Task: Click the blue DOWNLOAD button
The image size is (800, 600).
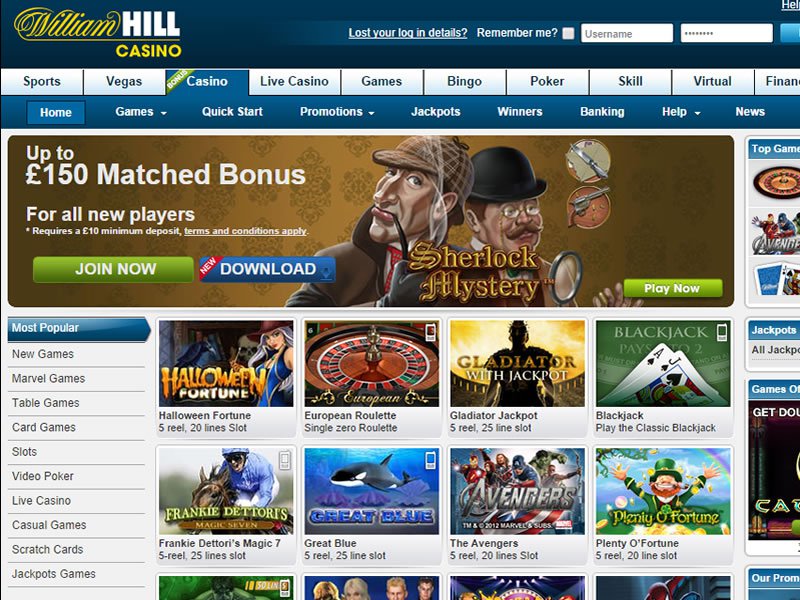Action: click(x=267, y=269)
